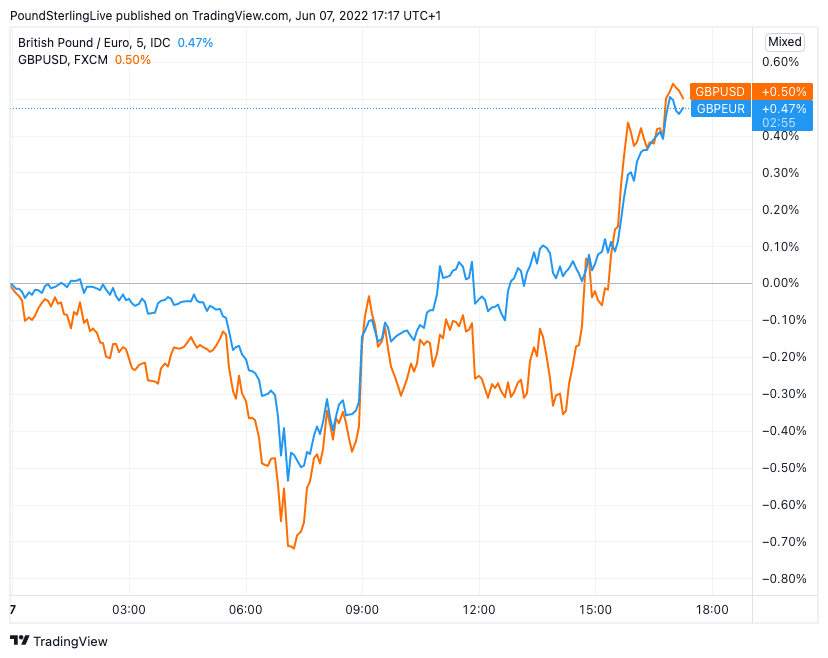This screenshot has height=658, width=828.
Task: Click the 06:00 time axis label
Action: pos(246,610)
